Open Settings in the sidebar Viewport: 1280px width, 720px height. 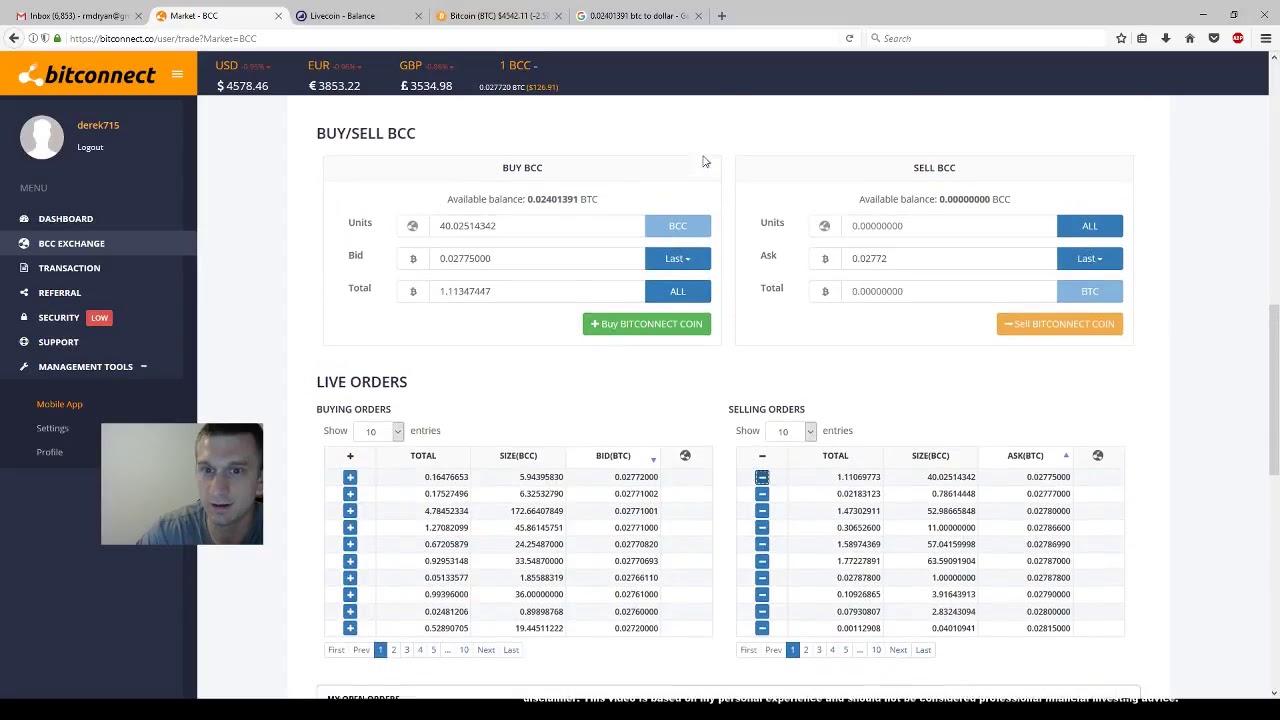click(52, 428)
